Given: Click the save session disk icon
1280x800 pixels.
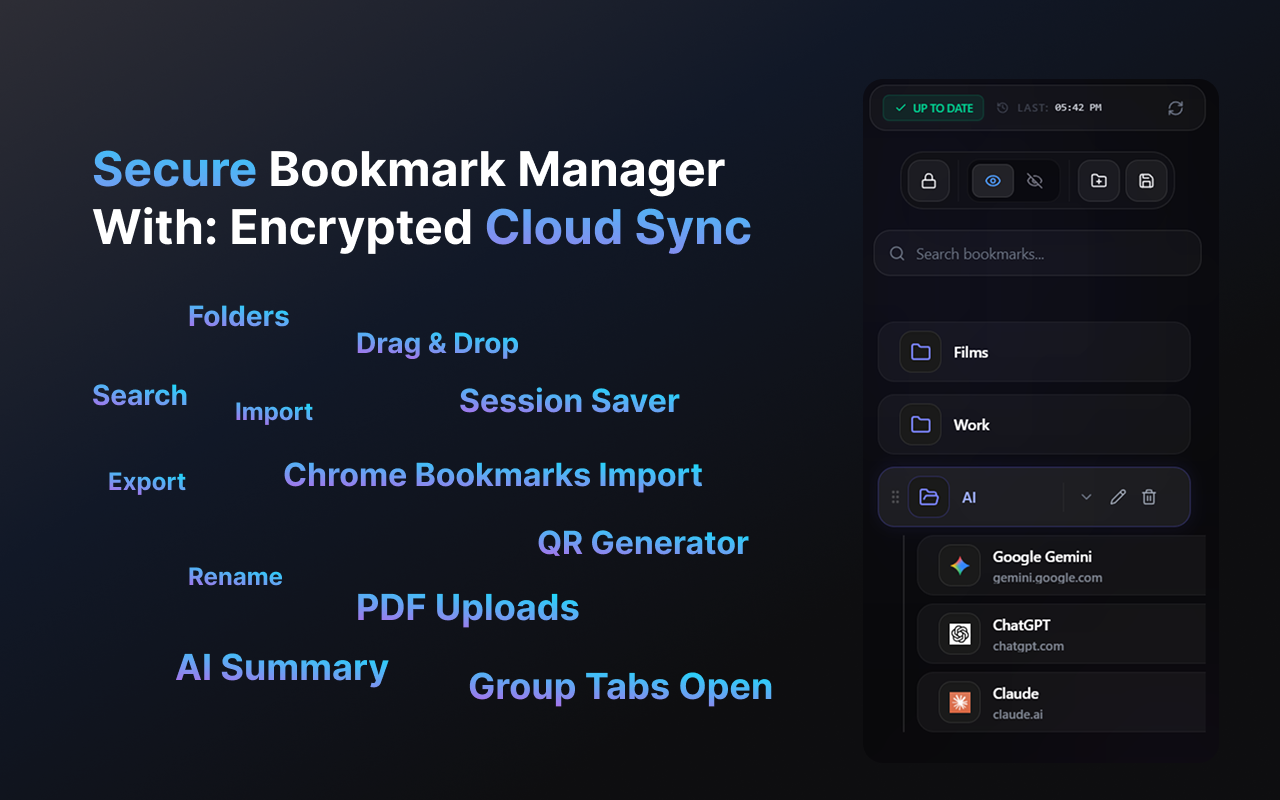Looking at the screenshot, I should (1146, 181).
